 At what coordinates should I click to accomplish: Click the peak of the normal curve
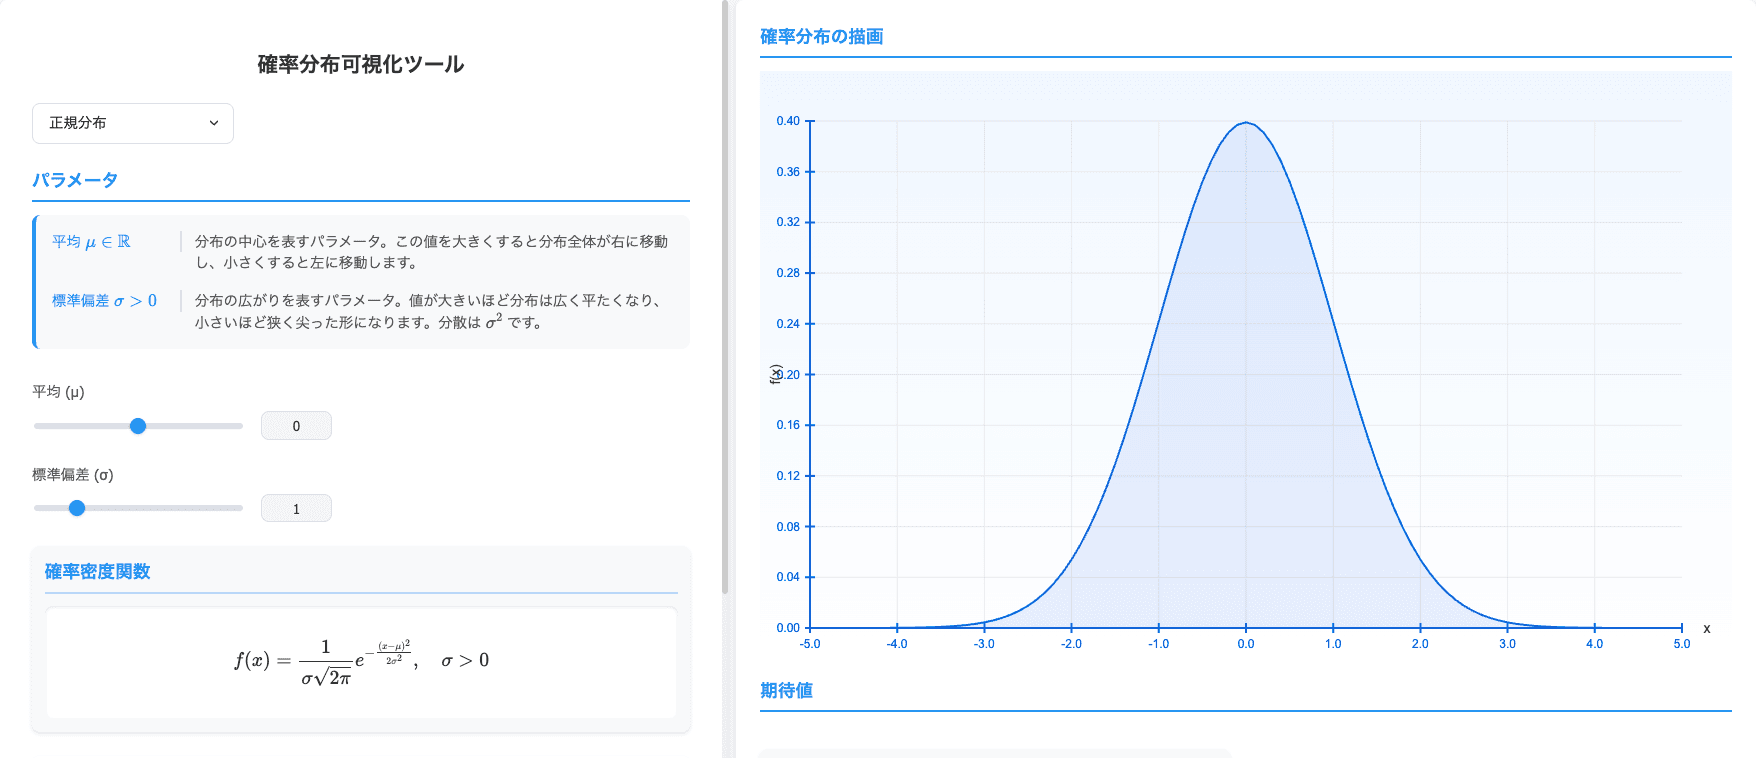[x=1245, y=123]
